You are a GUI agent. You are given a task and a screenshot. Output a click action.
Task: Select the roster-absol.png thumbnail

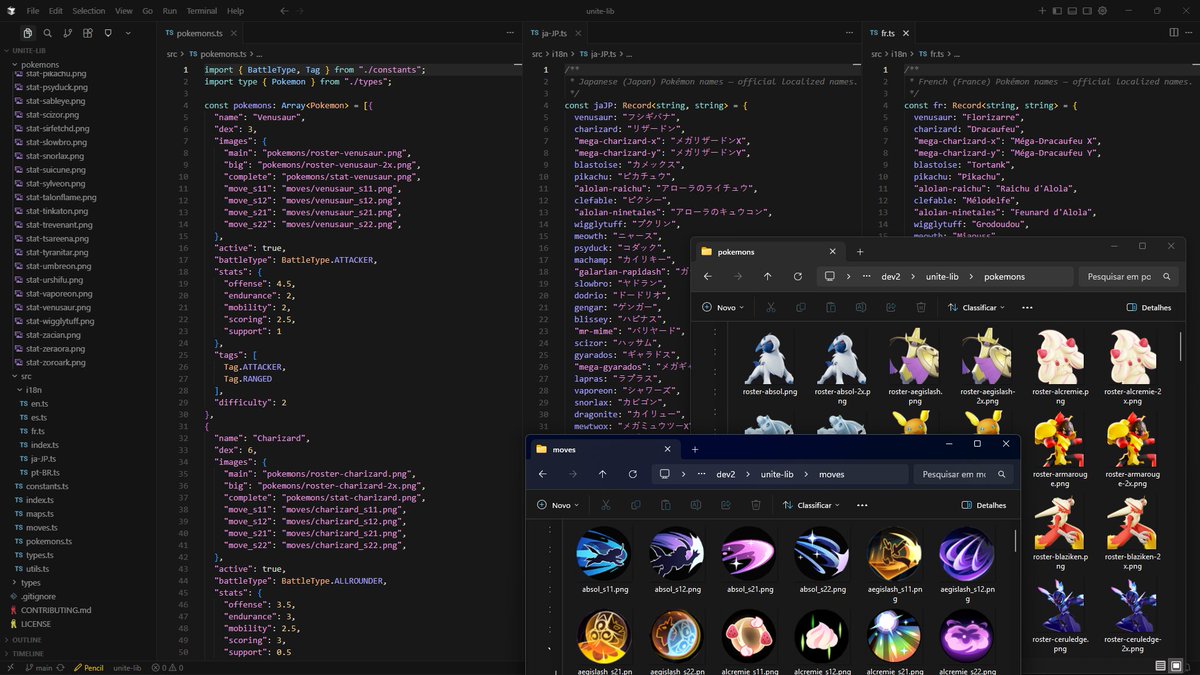tap(770, 360)
